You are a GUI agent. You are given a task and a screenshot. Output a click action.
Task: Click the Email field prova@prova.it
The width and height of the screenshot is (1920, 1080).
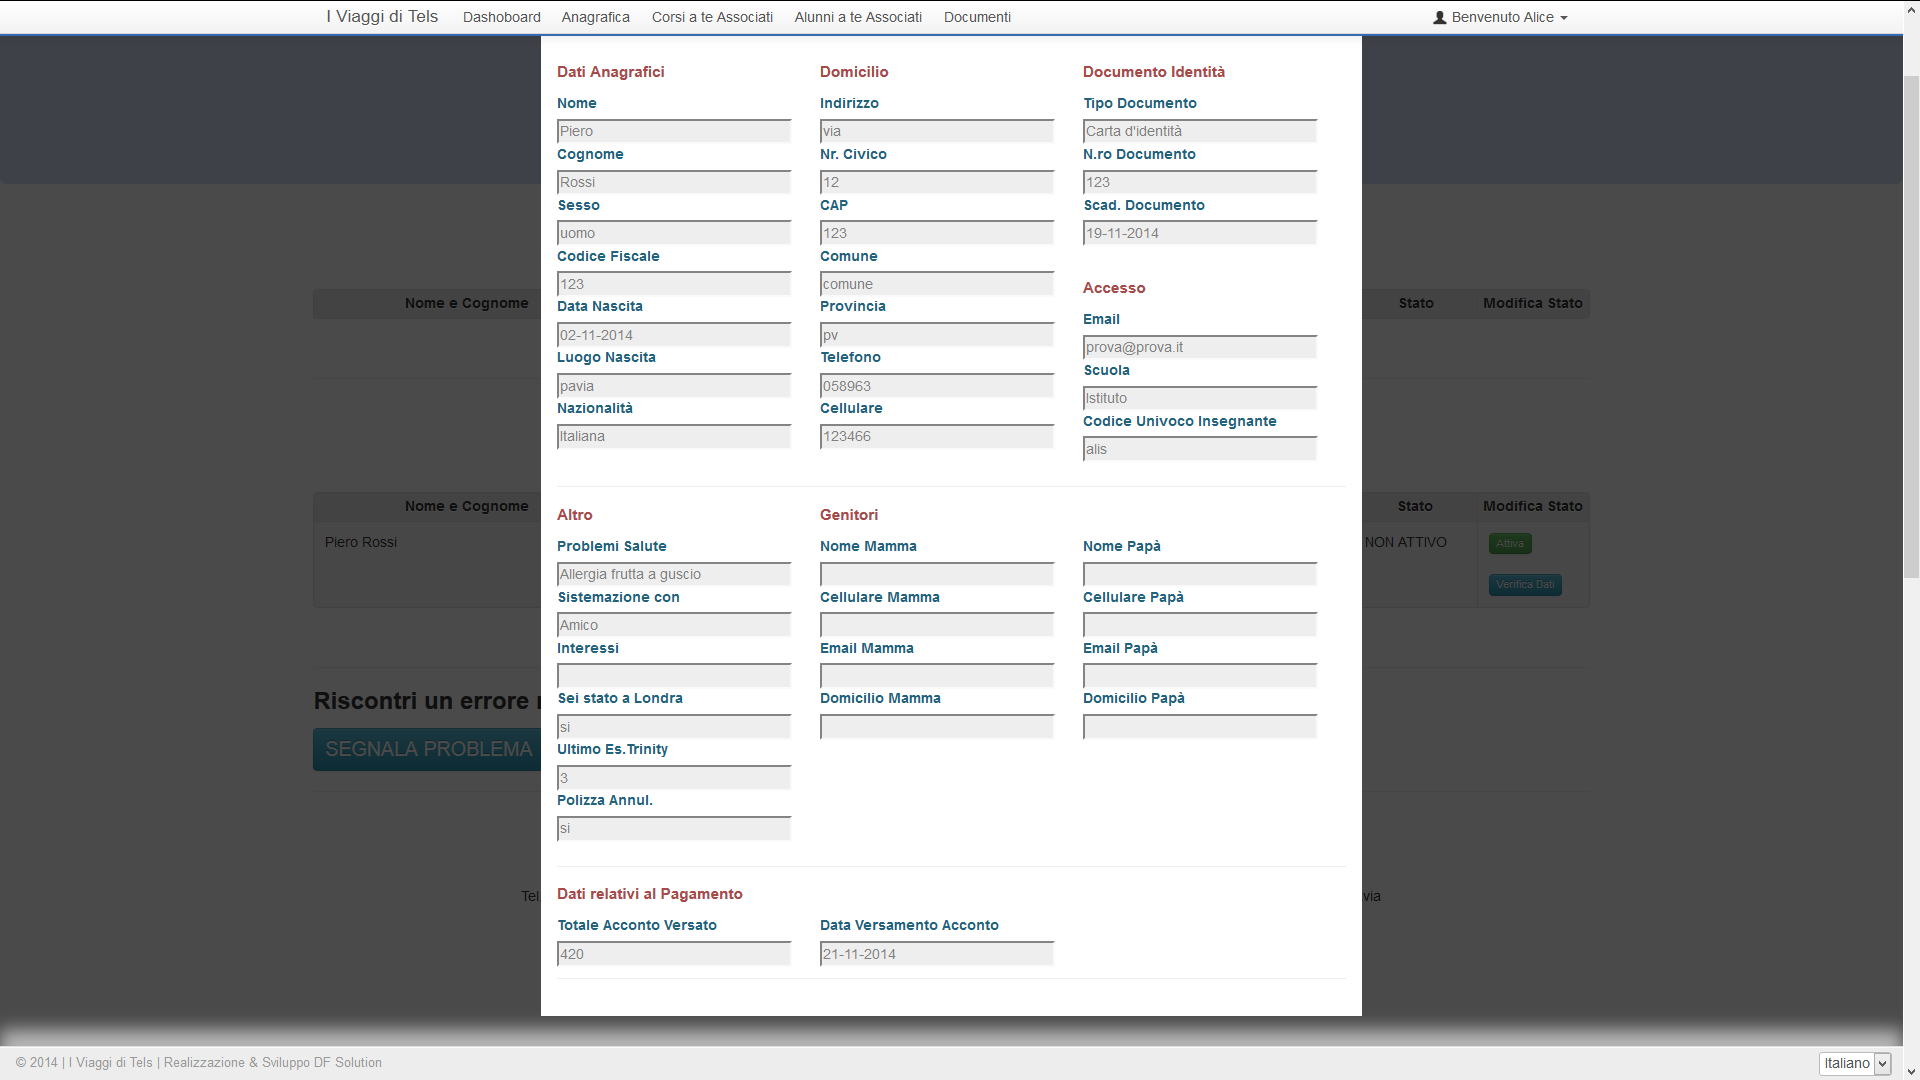(x=1199, y=347)
